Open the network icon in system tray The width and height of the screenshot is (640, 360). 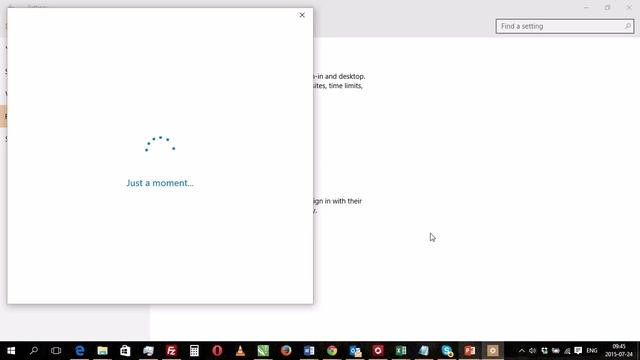point(567,351)
